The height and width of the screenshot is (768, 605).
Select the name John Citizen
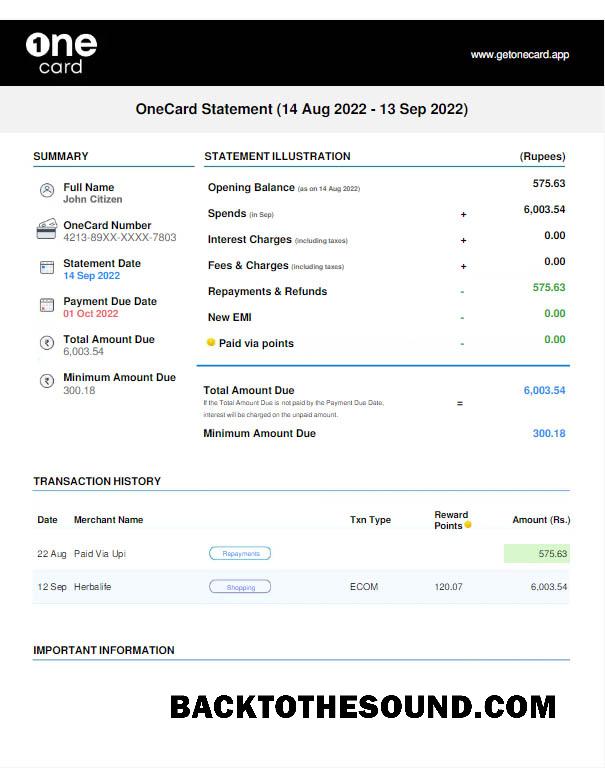tap(93, 199)
